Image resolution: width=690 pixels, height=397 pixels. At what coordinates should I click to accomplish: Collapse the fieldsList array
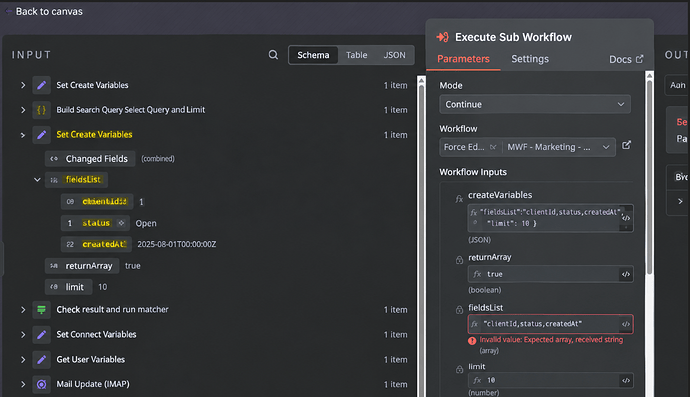[x=37, y=180]
